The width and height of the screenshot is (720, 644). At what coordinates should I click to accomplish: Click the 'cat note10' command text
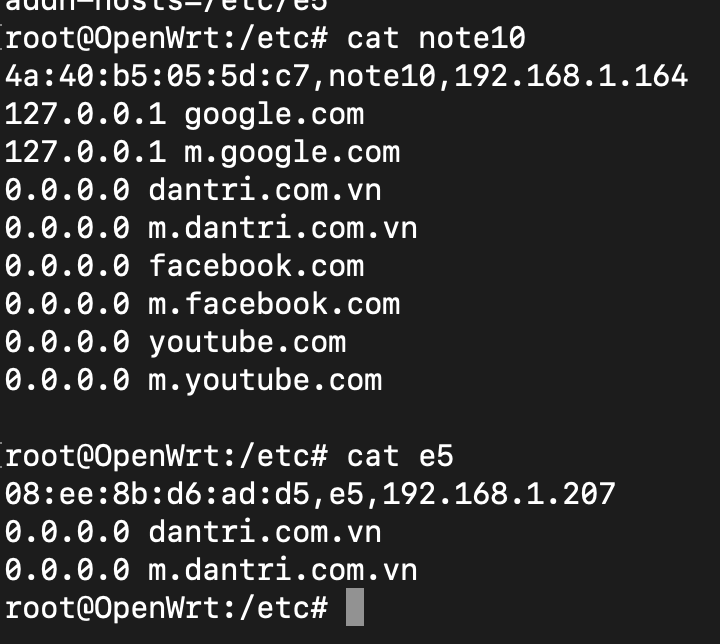pyautogui.click(x=435, y=39)
